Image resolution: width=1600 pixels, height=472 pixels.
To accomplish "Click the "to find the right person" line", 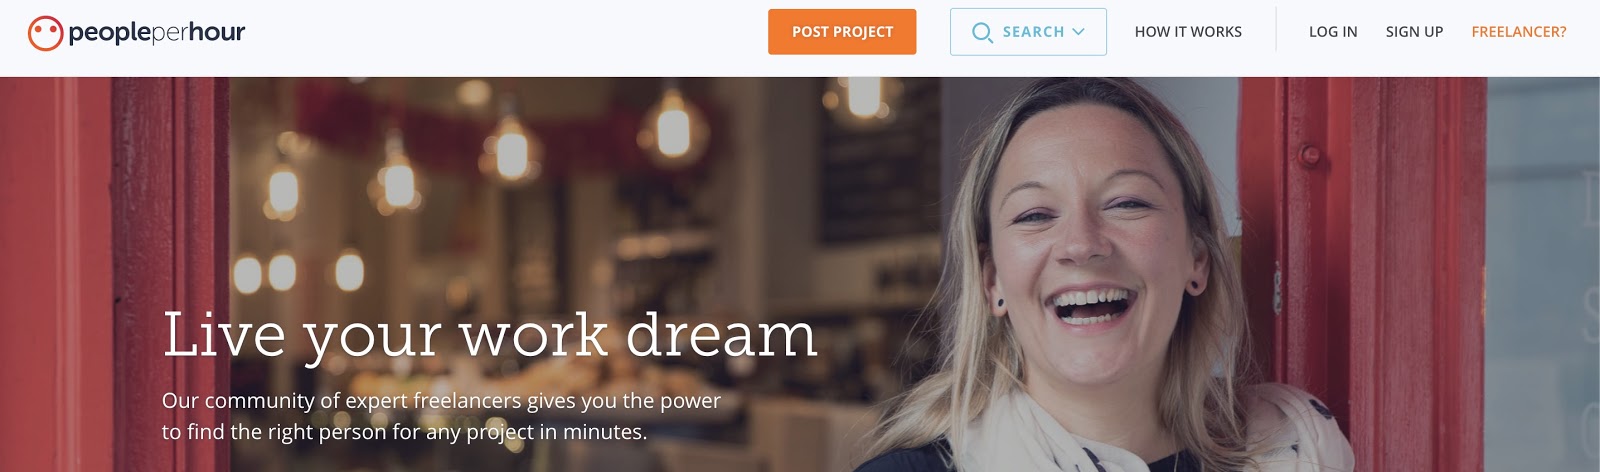I will (x=404, y=432).
